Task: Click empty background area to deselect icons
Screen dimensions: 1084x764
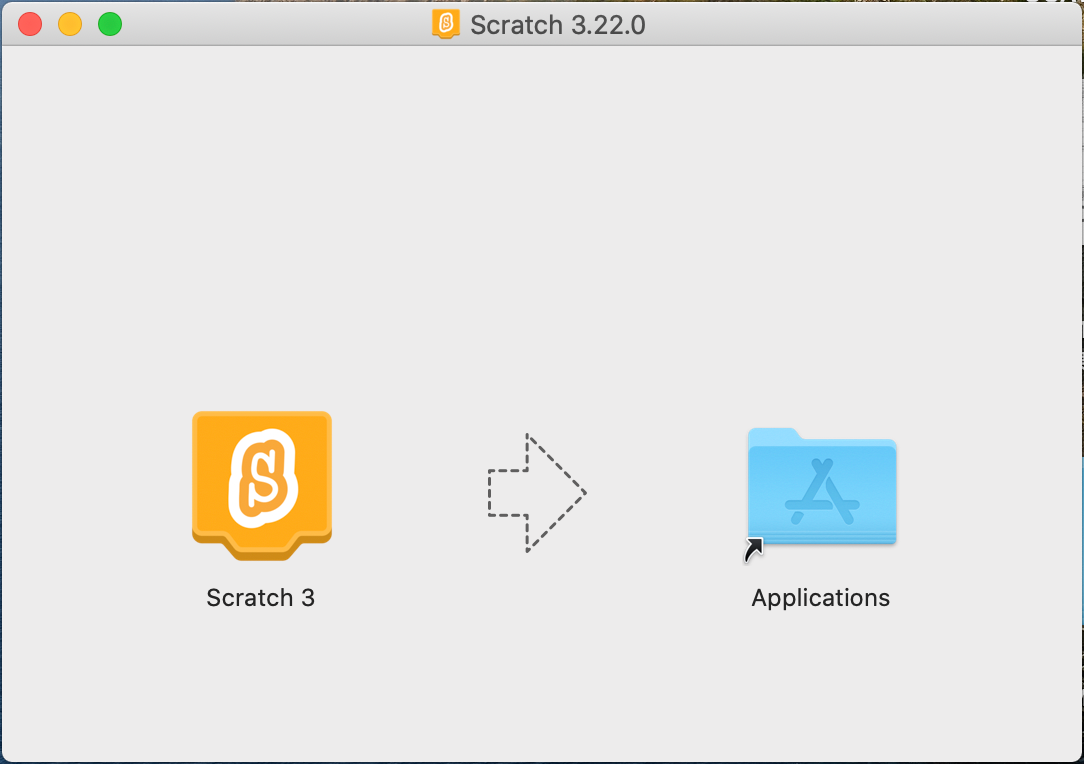Action: [x=539, y=207]
